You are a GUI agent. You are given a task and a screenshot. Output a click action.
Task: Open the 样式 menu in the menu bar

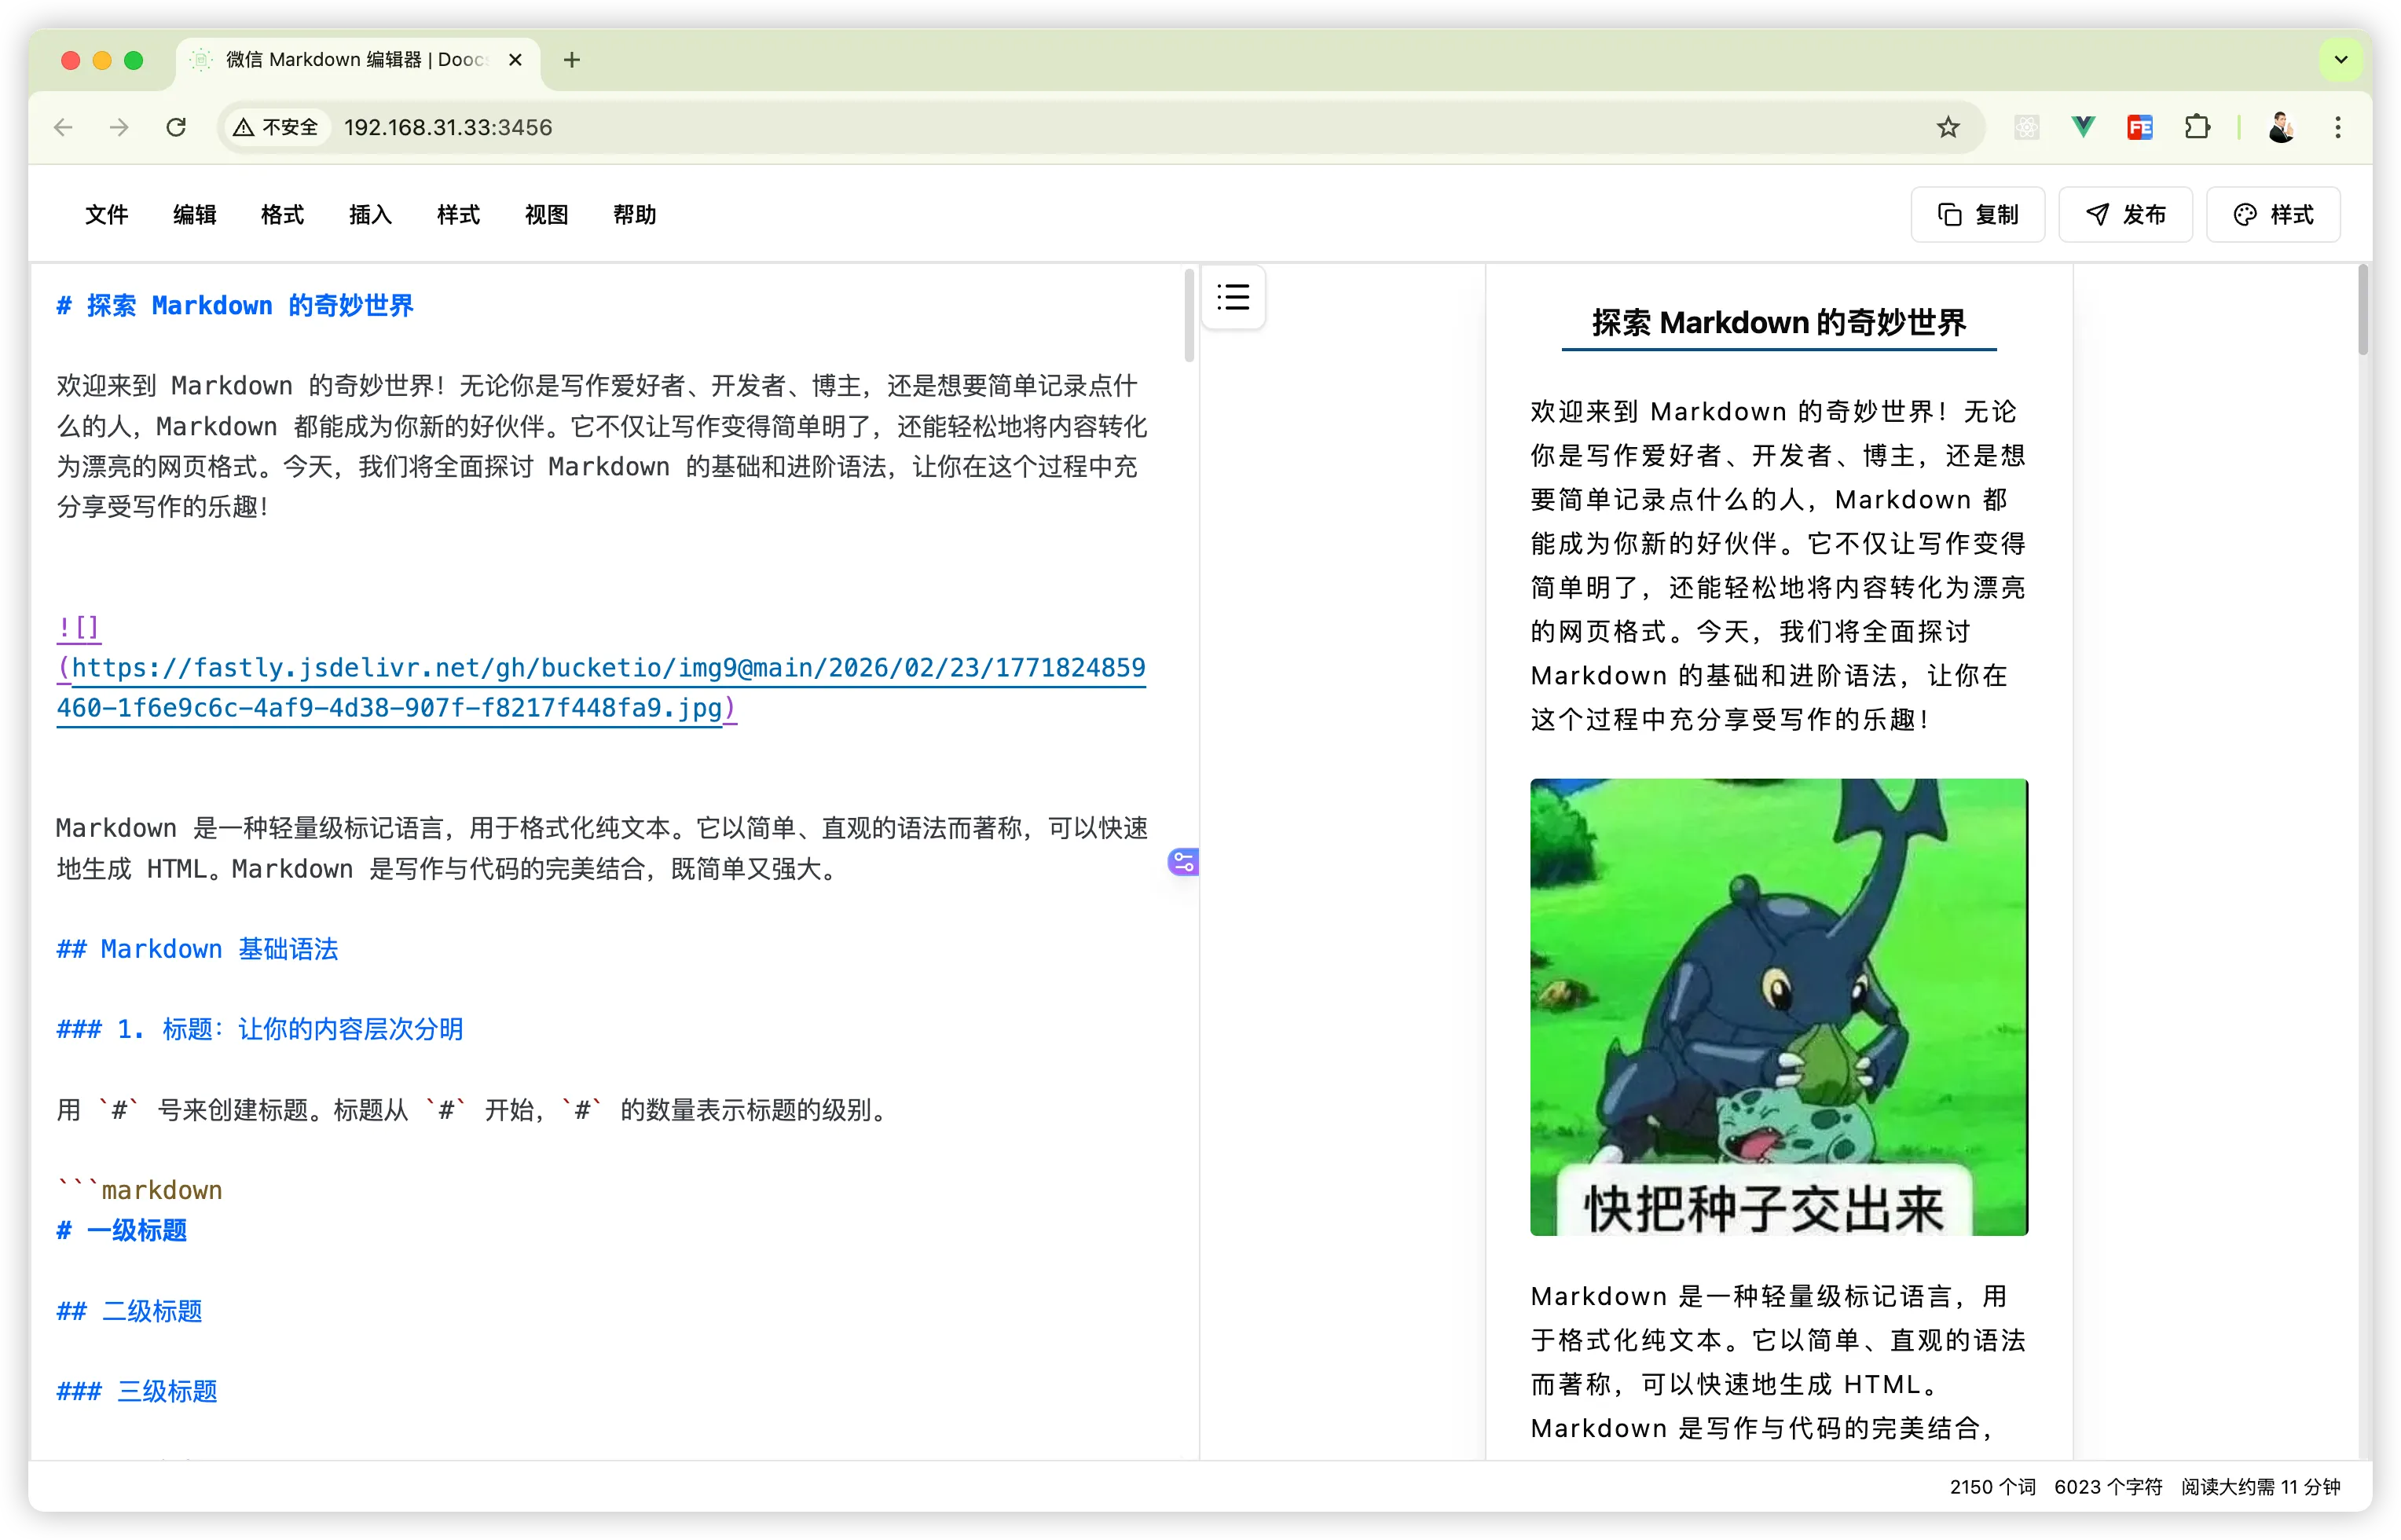tap(458, 215)
